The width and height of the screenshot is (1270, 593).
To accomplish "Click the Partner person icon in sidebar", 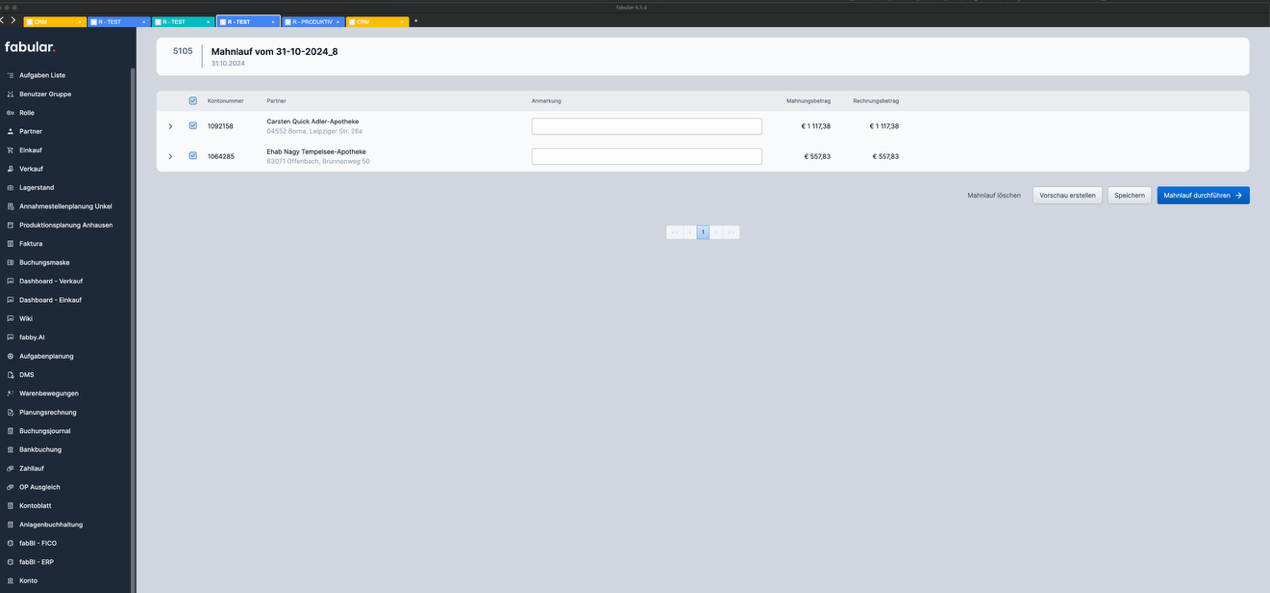I will pyautogui.click(x=10, y=131).
